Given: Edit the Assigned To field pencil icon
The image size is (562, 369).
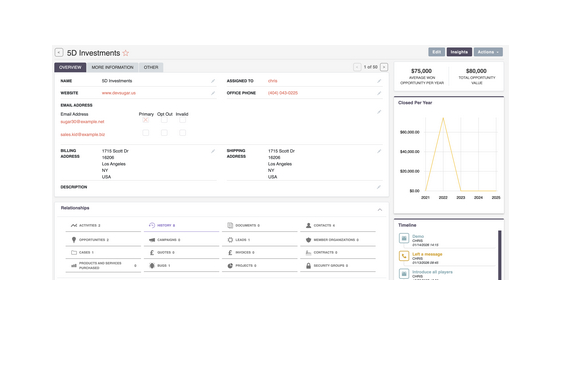Looking at the screenshot, I should 379,81.
